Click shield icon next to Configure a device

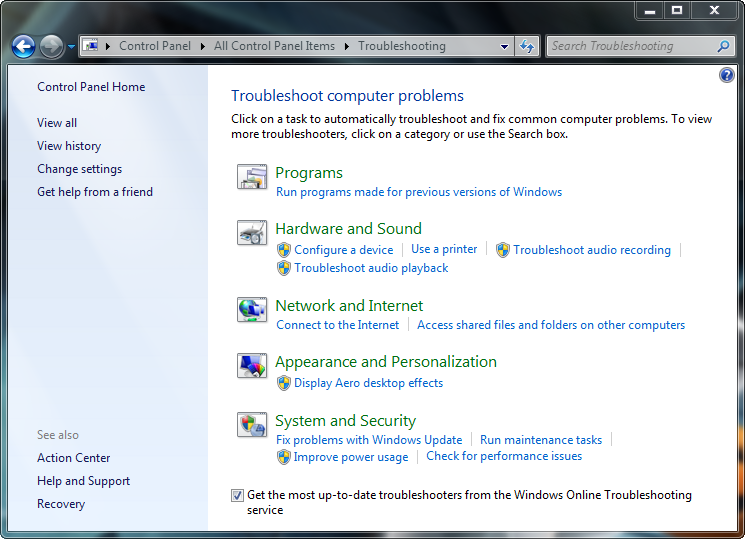click(x=284, y=250)
